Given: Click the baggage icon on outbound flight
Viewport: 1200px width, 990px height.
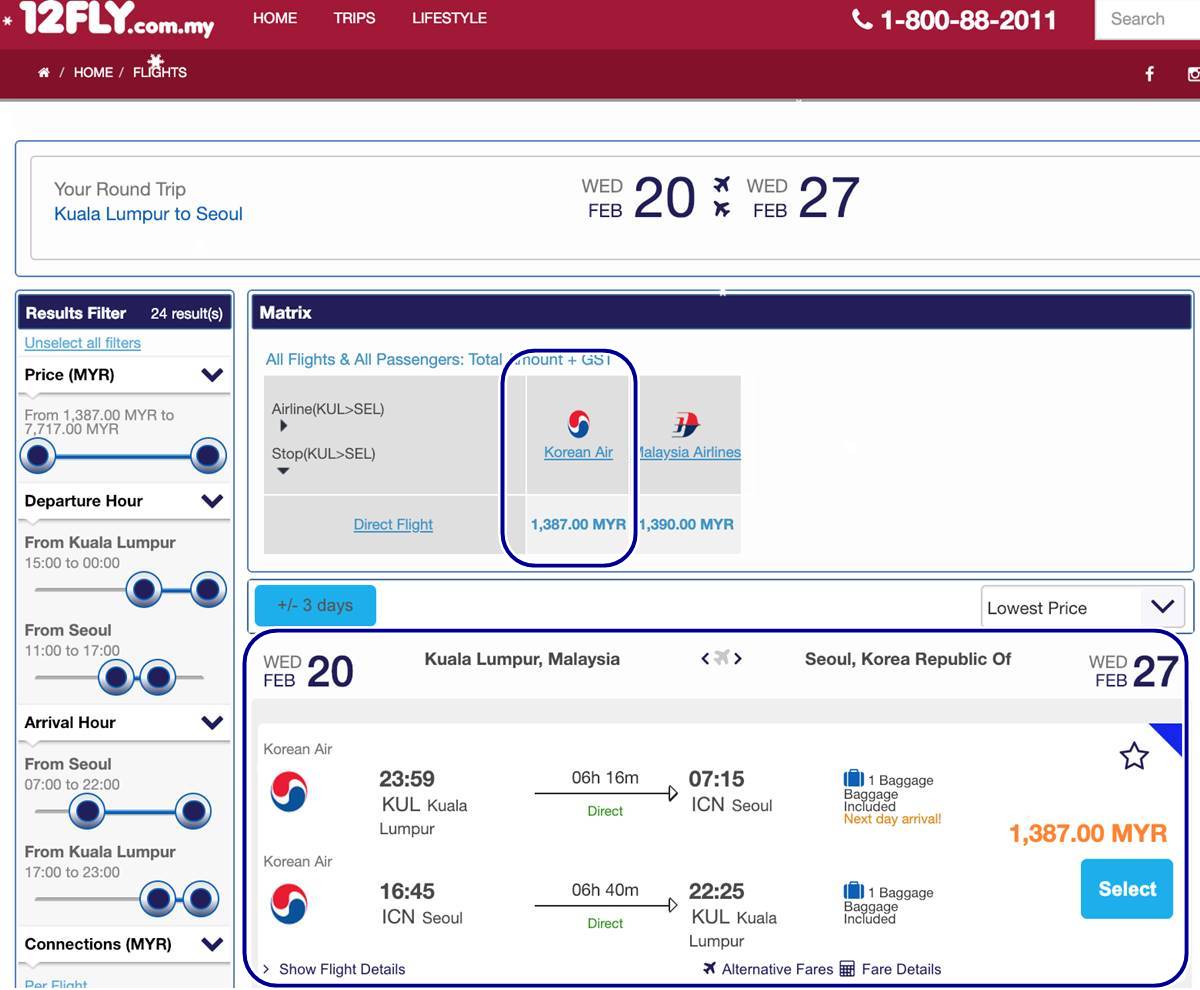Looking at the screenshot, I should 853,779.
